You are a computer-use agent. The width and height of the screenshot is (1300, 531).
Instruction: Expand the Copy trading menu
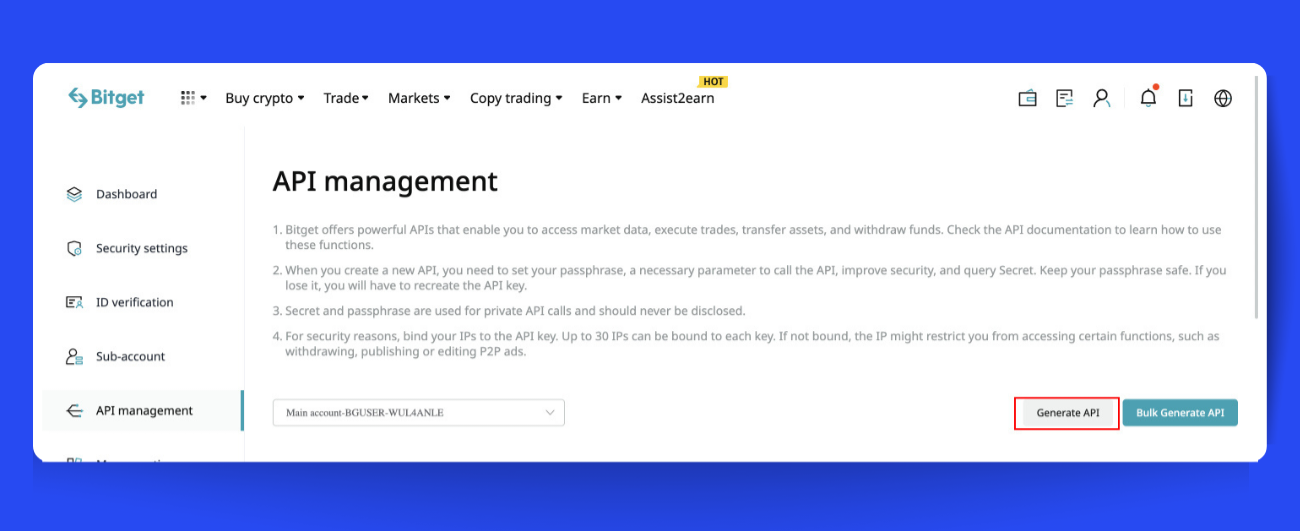tap(516, 98)
